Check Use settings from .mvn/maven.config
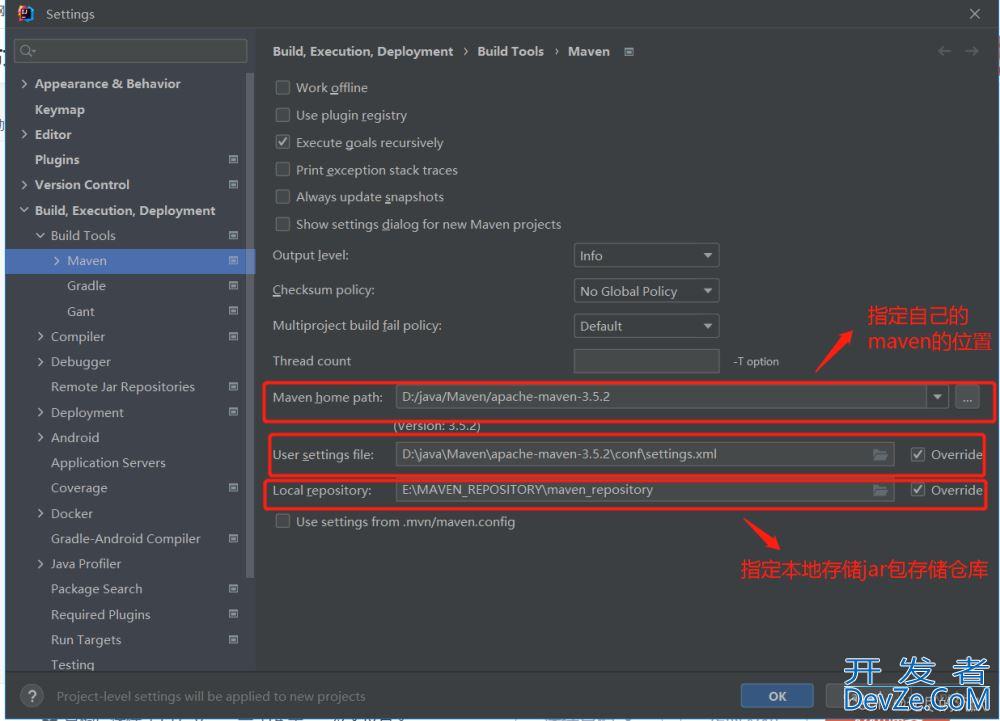The width and height of the screenshot is (1000, 721). tap(283, 521)
